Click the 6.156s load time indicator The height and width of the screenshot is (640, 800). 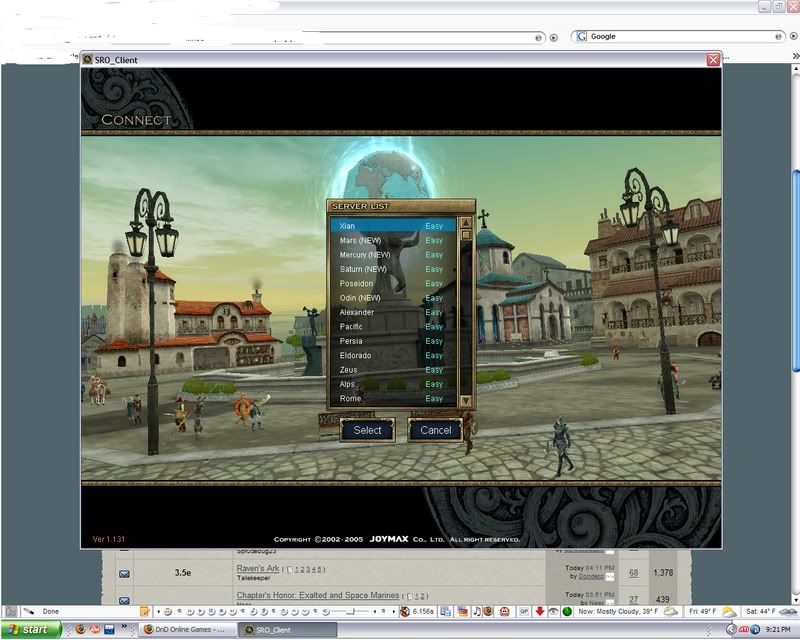click(x=423, y=611)
